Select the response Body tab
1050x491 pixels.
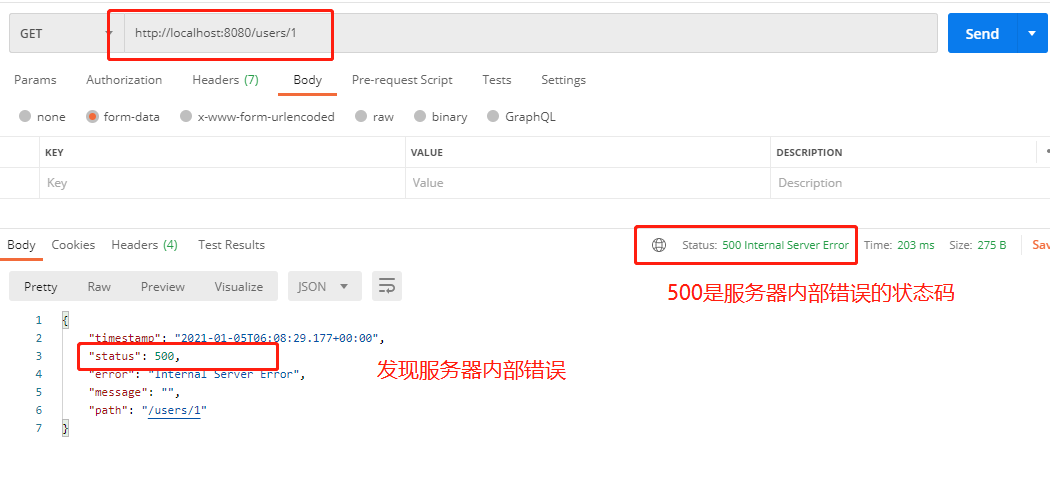(x=21, y=245)
